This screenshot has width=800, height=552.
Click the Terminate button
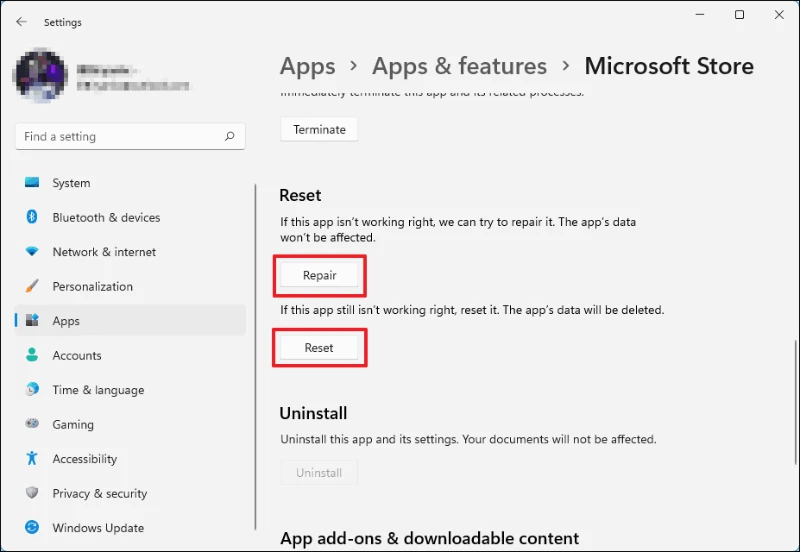[x=319, y=130]
